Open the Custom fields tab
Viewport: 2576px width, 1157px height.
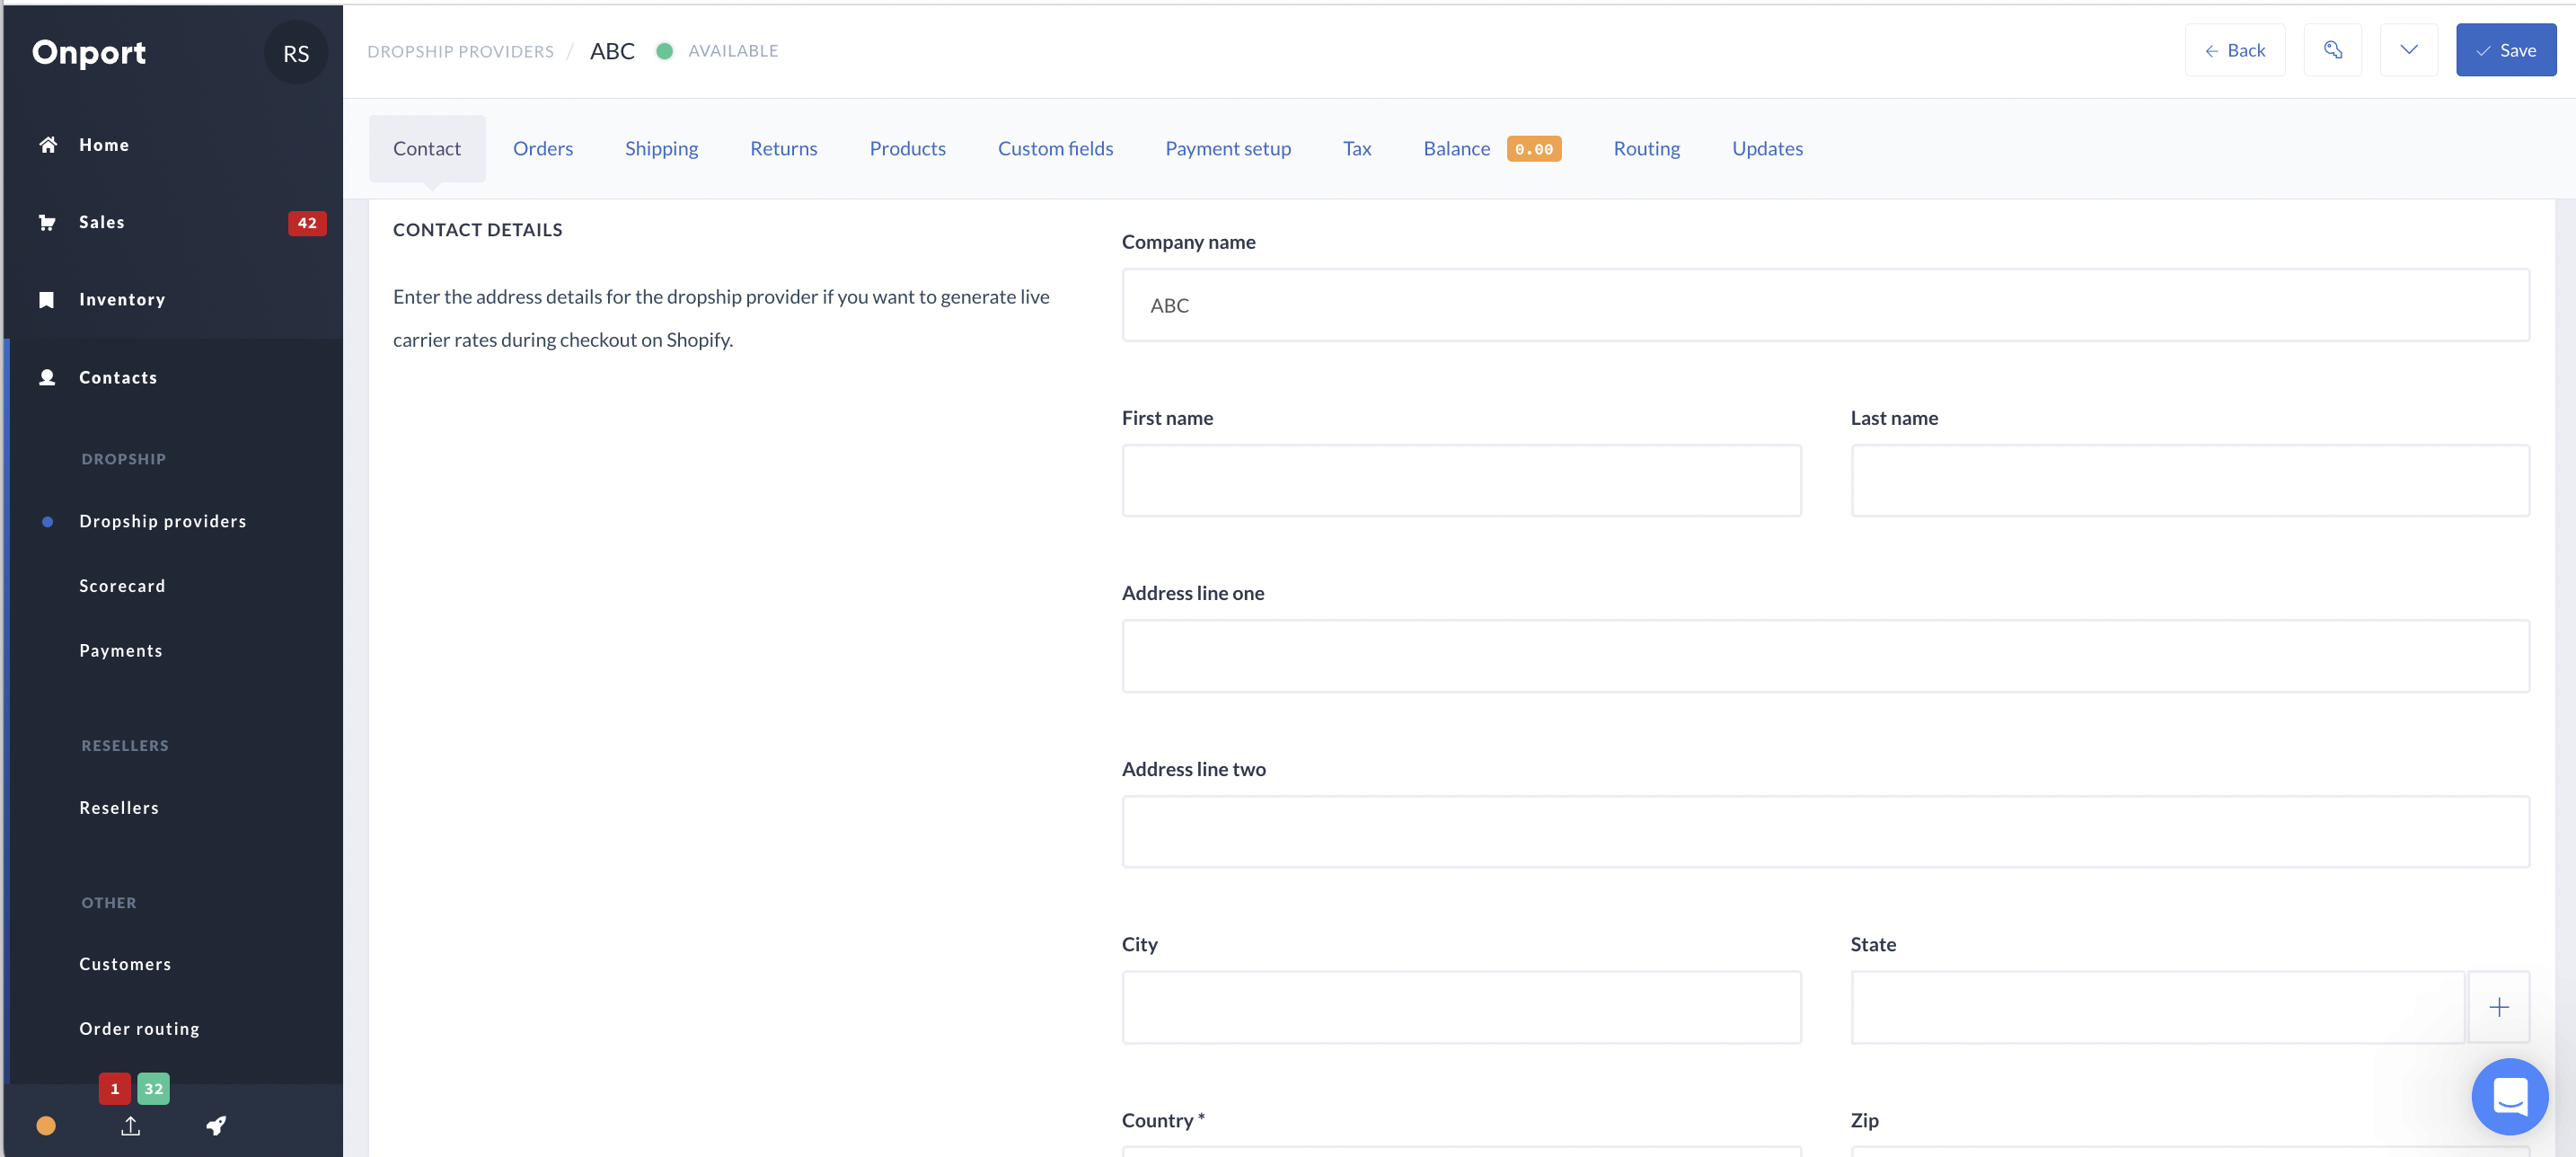[x=1055, y=148]
